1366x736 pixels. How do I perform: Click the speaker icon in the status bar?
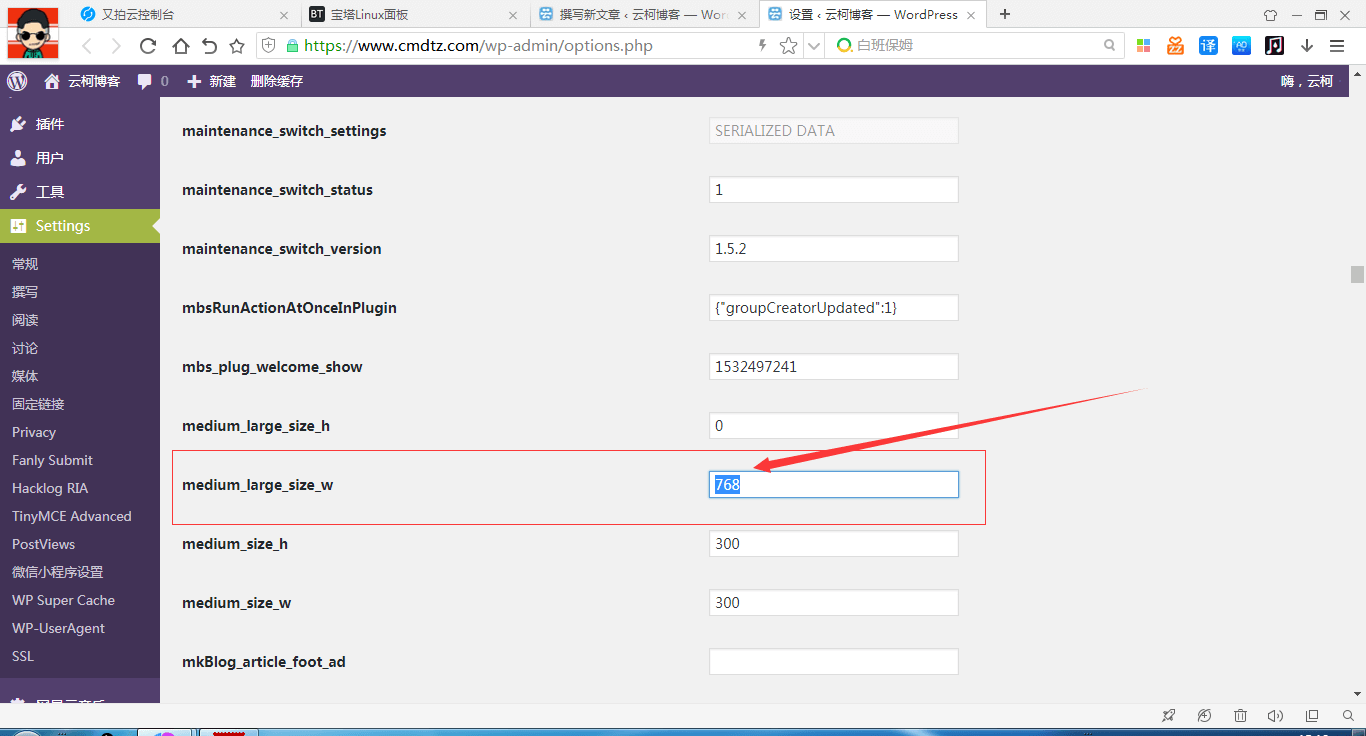(1275, 715)
